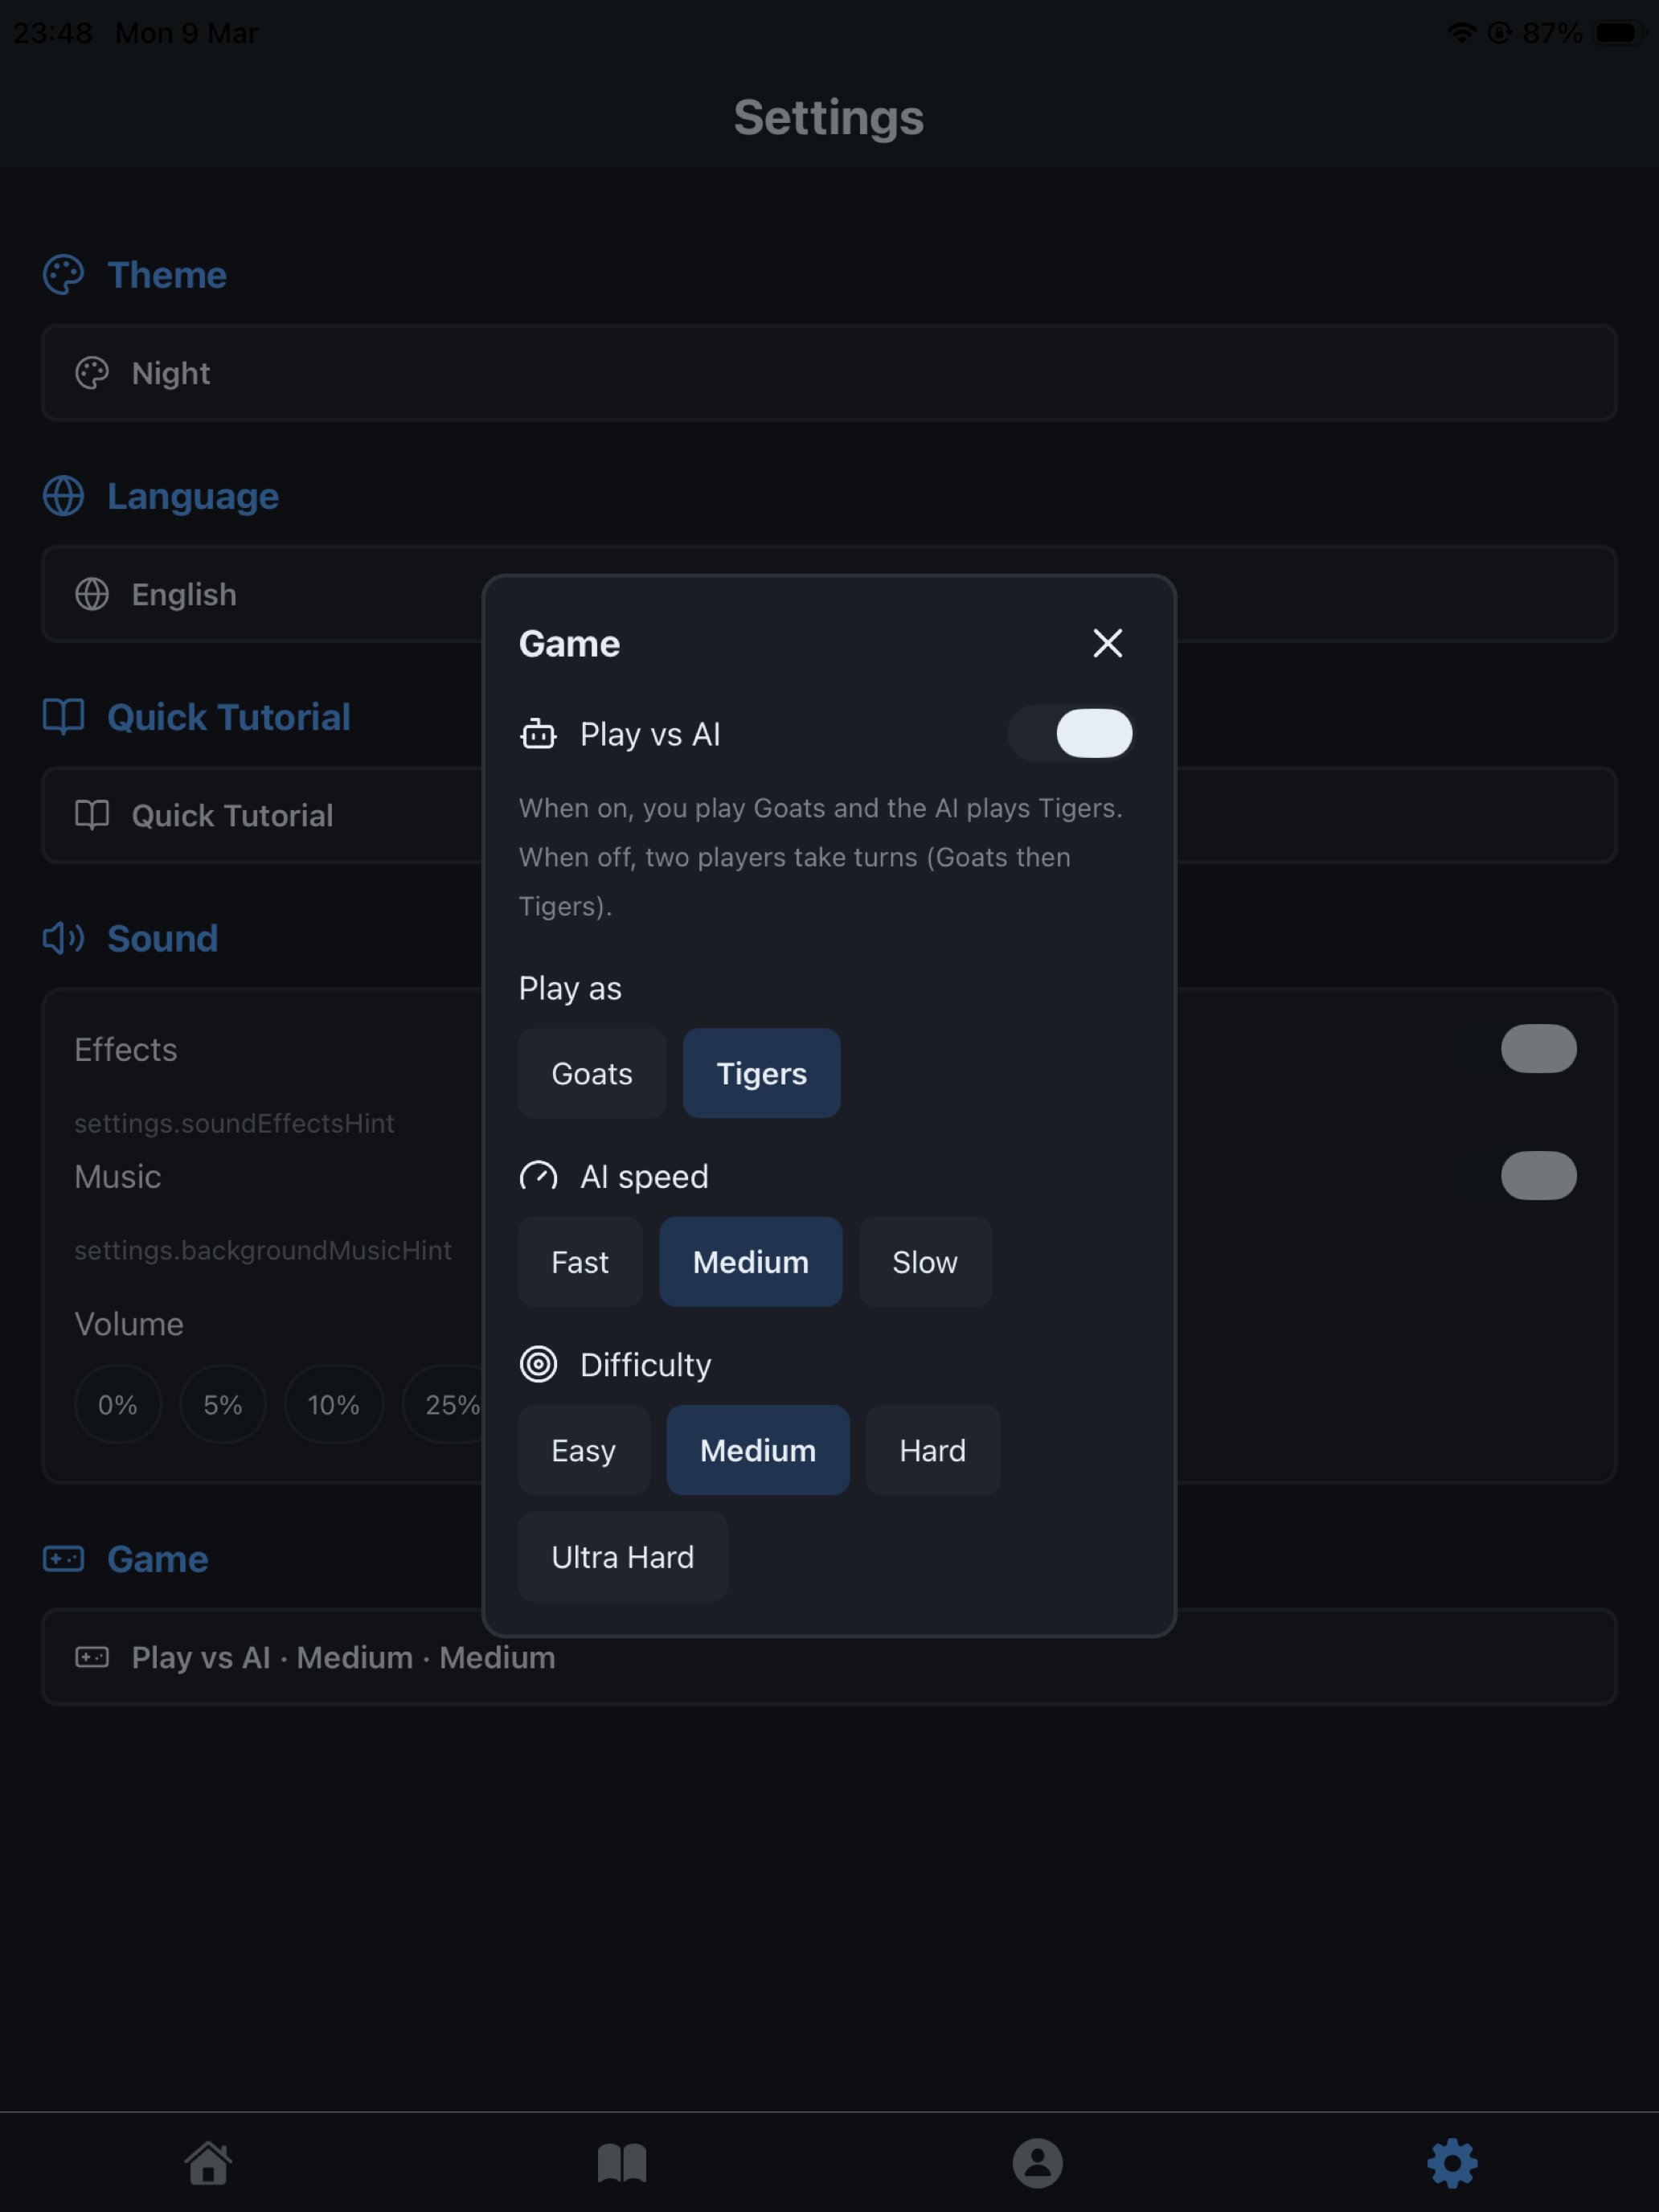Open the Night theme selector
This screenshot has height=2212, width=1659.
click(829, 373)
